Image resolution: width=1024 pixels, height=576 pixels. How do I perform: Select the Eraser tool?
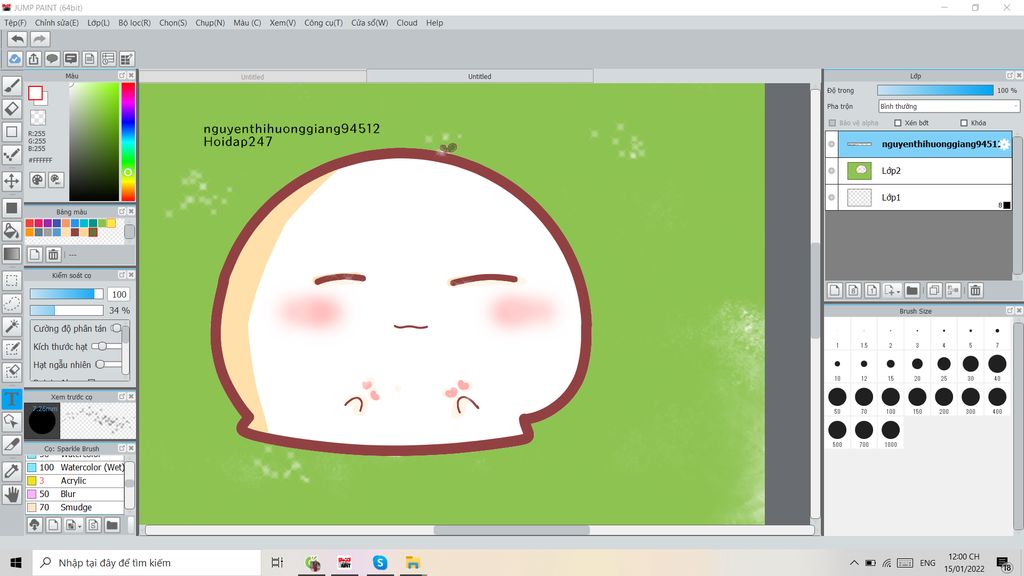coord(12,108)
